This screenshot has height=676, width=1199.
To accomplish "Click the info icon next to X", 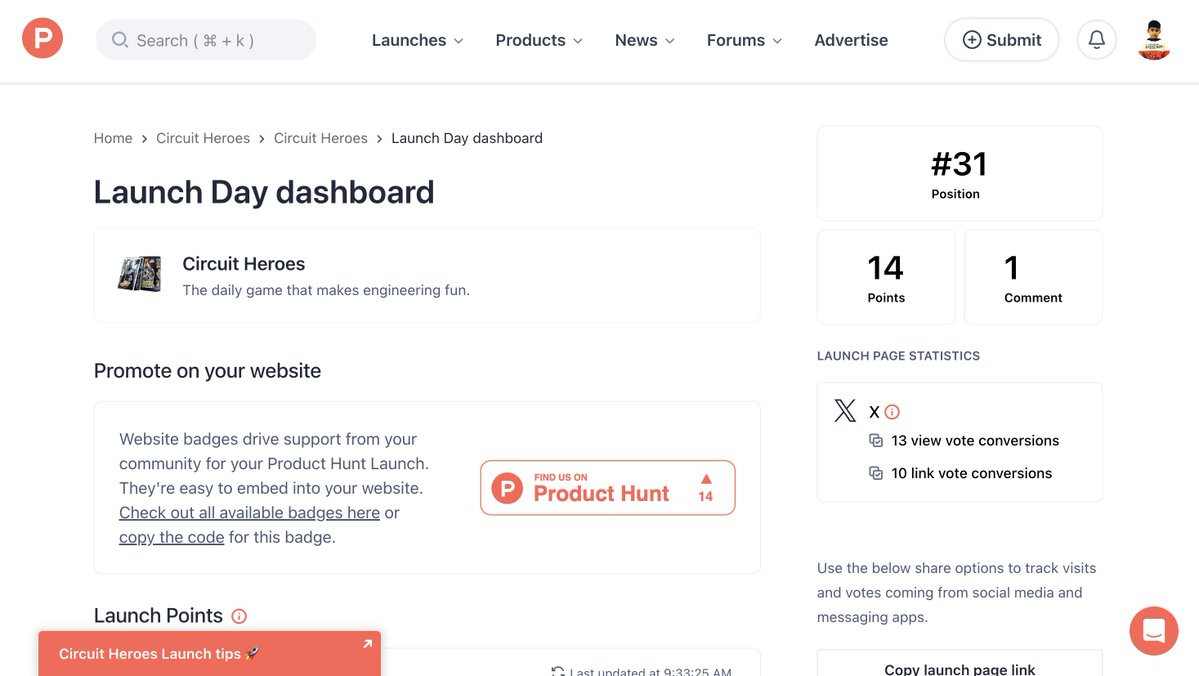I will 892,412.
